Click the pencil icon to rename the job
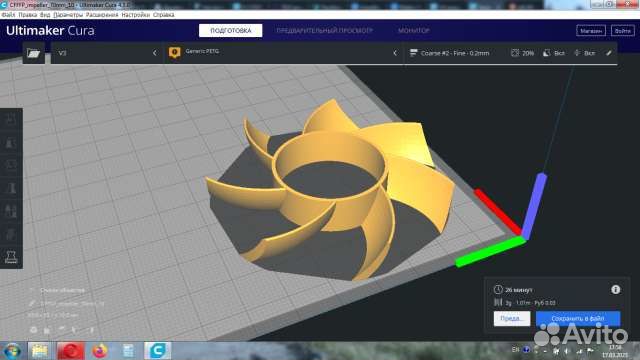 pyautogui.click(x=32, y=304)
